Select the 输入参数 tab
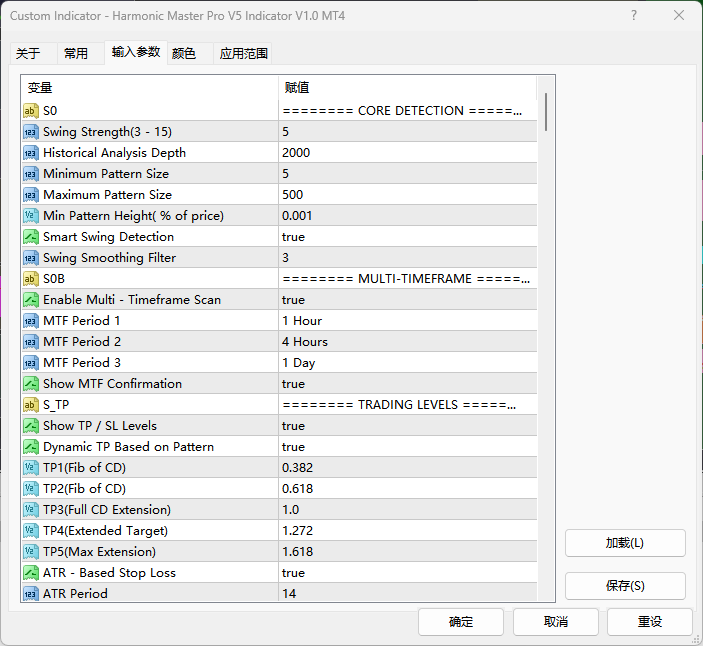 [136, 52]
